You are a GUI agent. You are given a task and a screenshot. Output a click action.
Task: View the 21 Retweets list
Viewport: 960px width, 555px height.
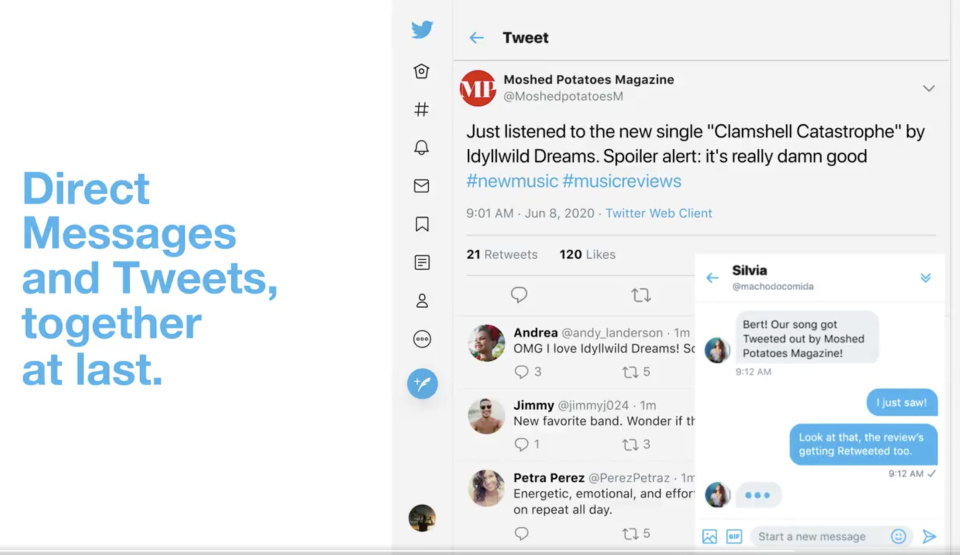(502, 254)
